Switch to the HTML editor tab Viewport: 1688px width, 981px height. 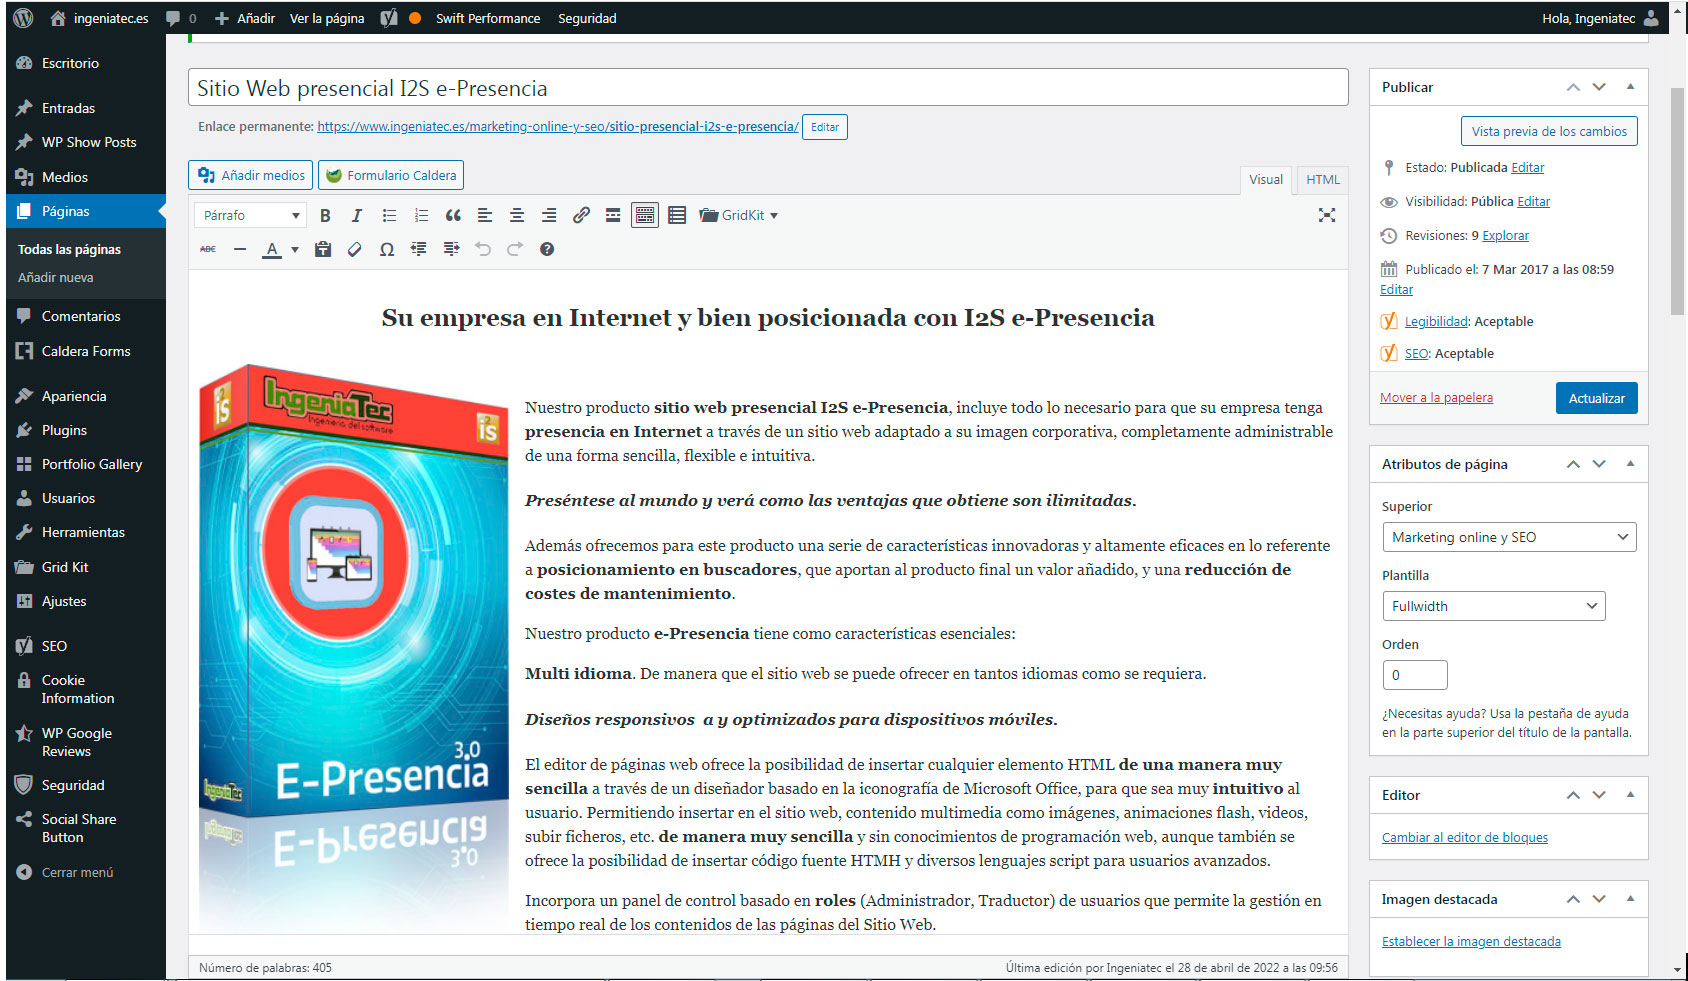point(1323,179)
